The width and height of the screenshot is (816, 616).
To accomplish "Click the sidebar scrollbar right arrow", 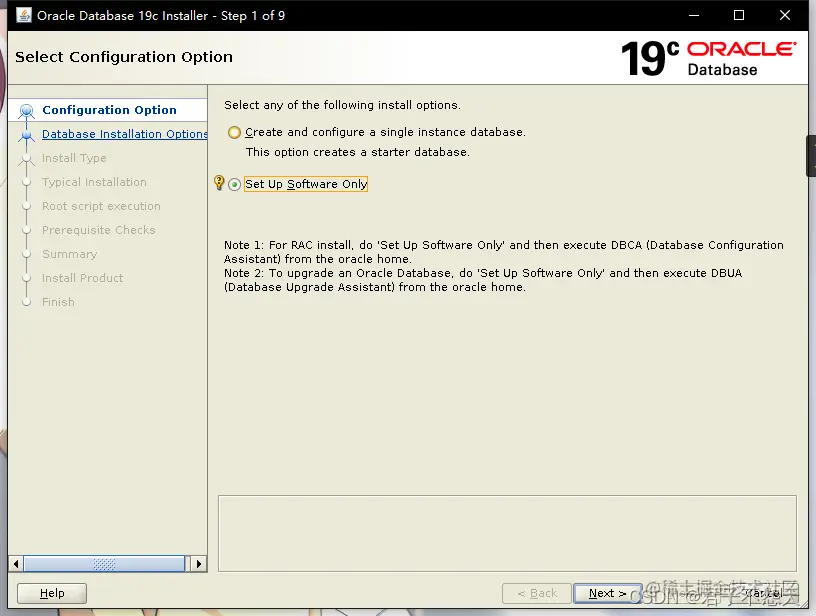I will tap(199, 564).
